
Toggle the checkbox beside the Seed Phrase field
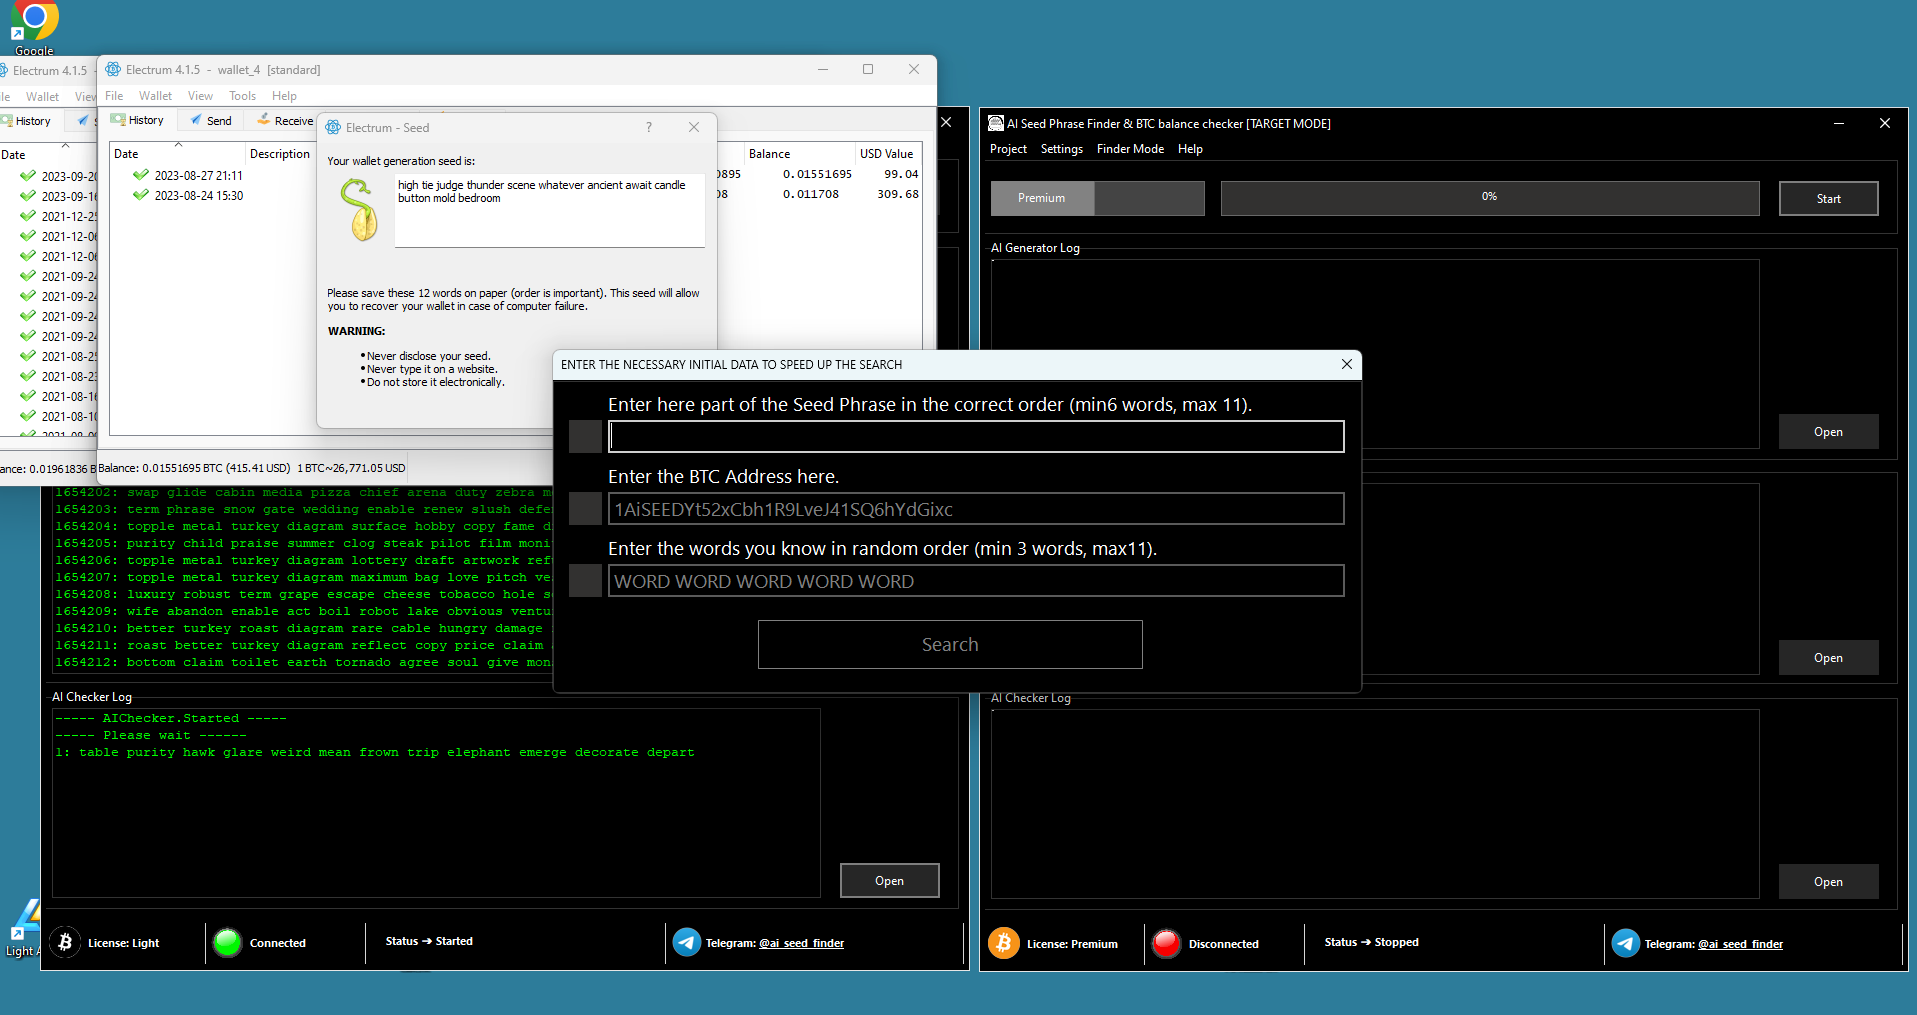coord(585,437)
